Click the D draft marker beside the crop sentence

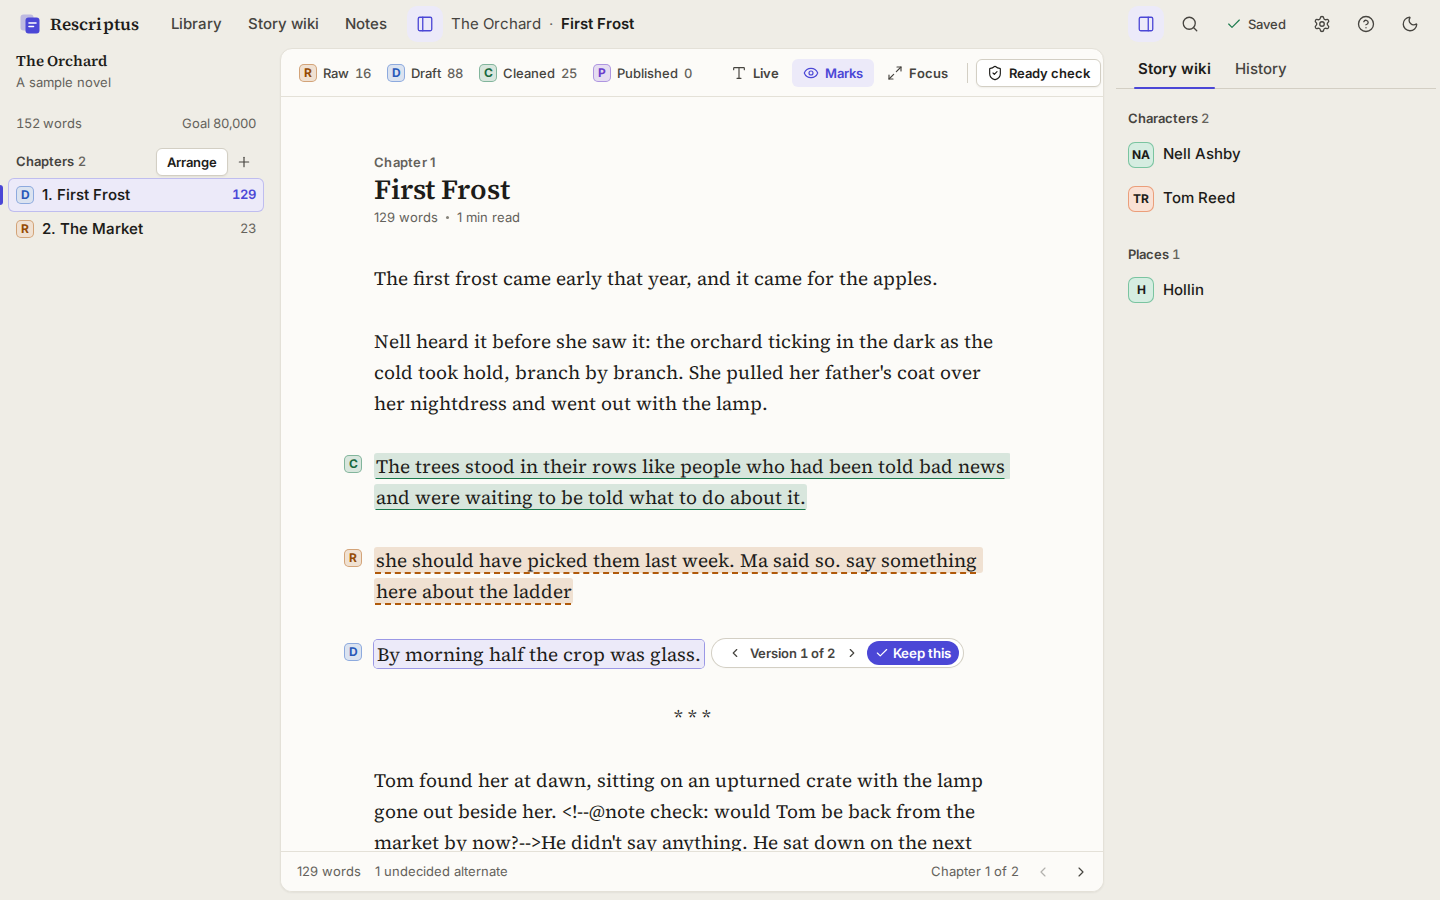(353, 652)
